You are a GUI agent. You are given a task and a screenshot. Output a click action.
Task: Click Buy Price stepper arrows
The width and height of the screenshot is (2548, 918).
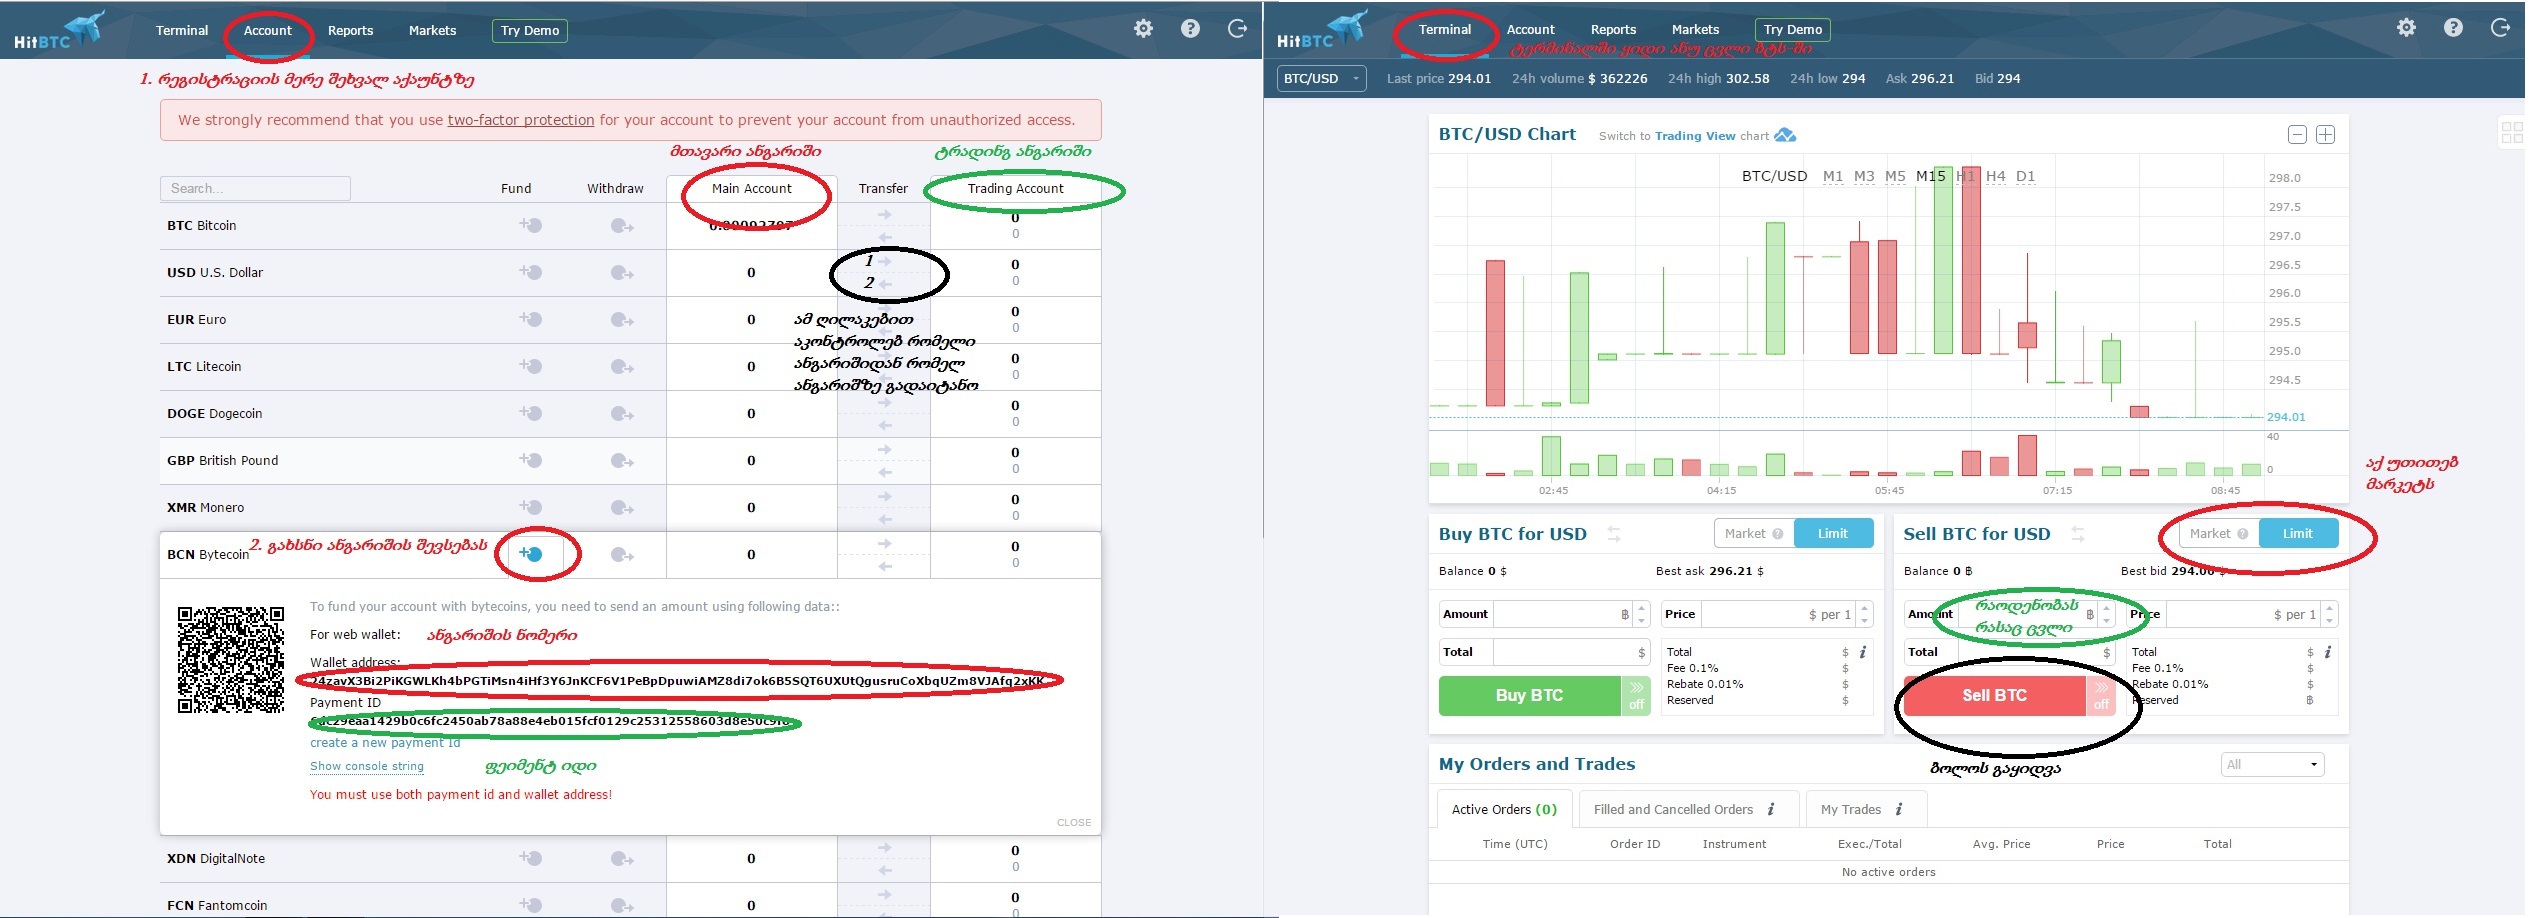point(1864,614)
